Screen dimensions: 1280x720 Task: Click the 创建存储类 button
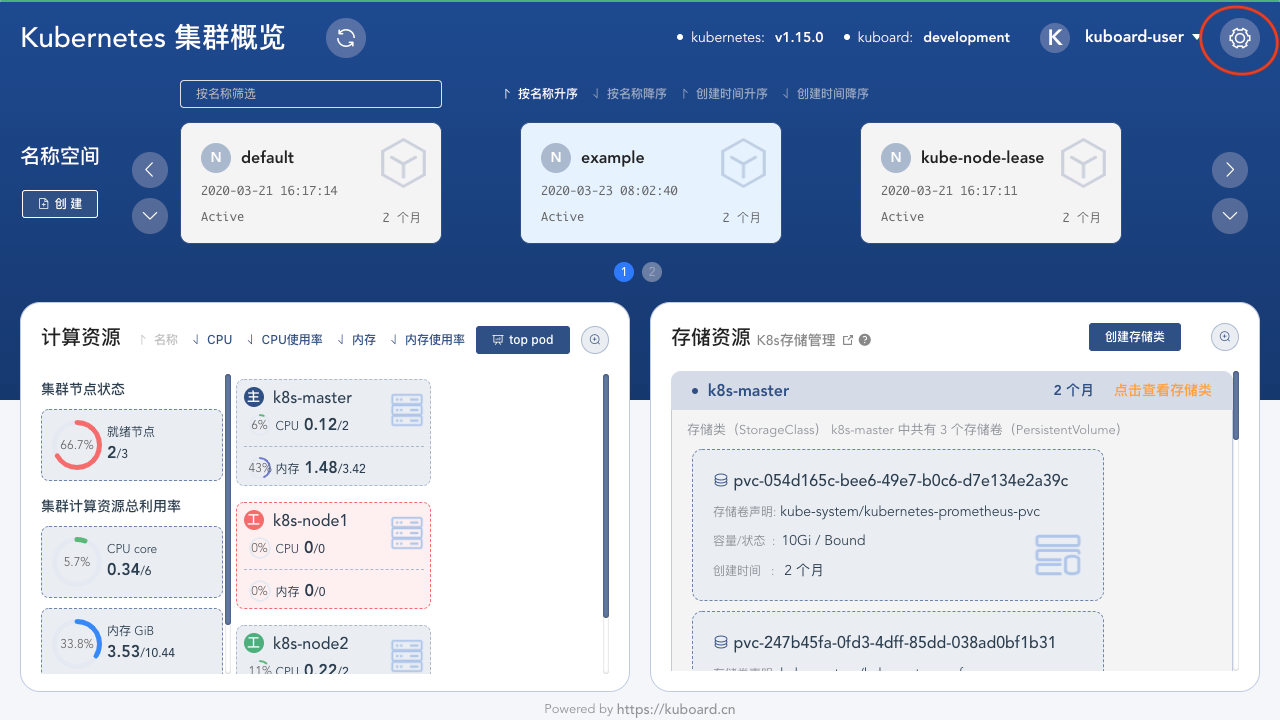[1135, 337]
